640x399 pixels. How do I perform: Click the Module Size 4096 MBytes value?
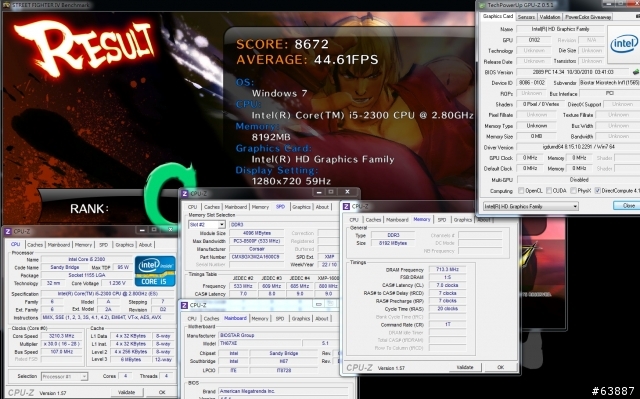pos(256,233)
